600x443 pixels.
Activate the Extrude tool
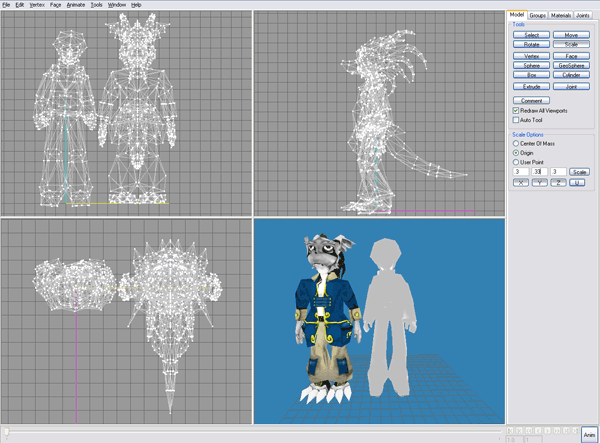[532, 86]
